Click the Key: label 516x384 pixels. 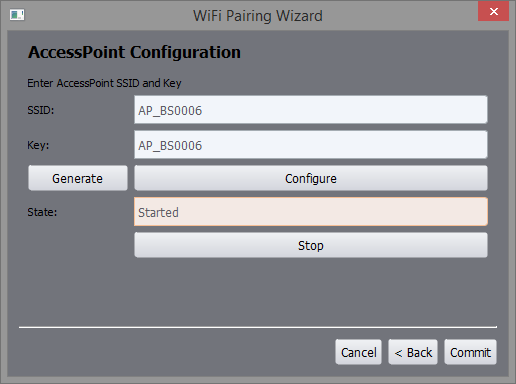38,145
